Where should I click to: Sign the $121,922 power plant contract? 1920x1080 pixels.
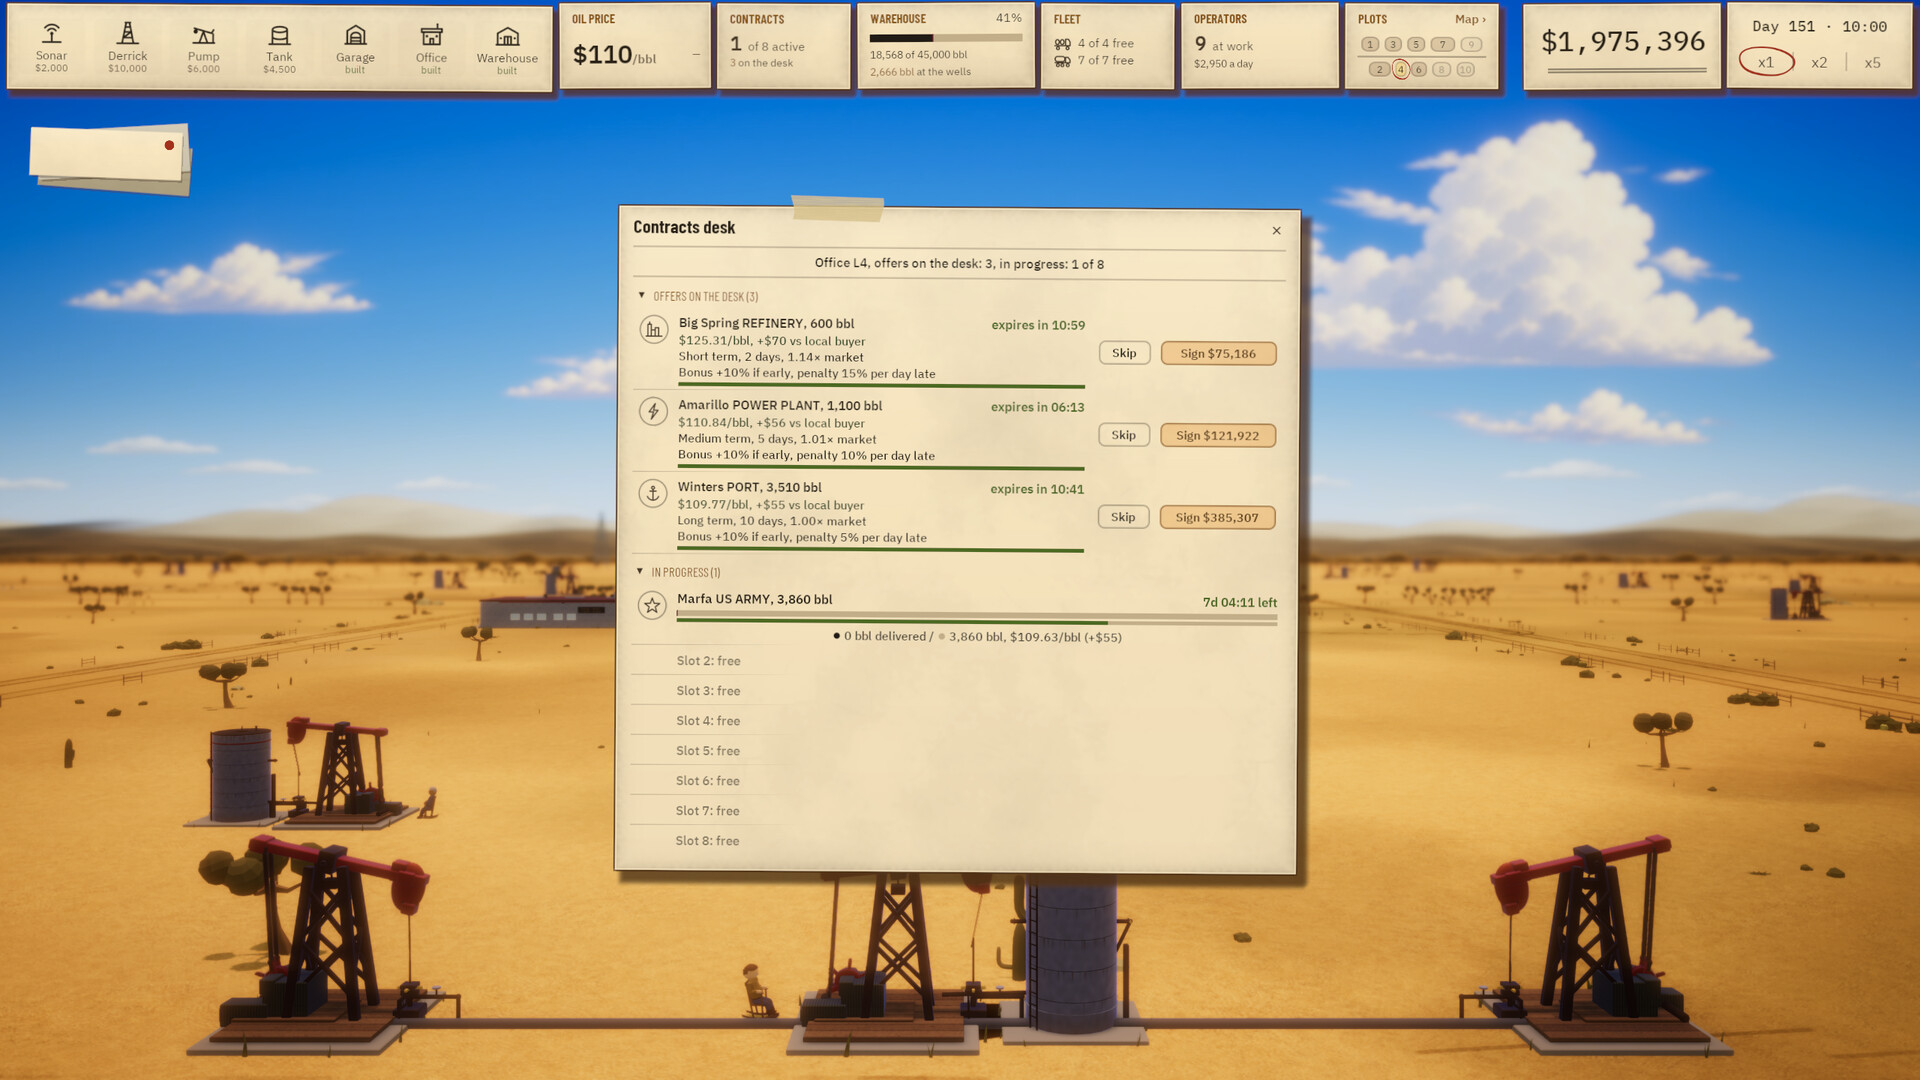[1217, 435]
